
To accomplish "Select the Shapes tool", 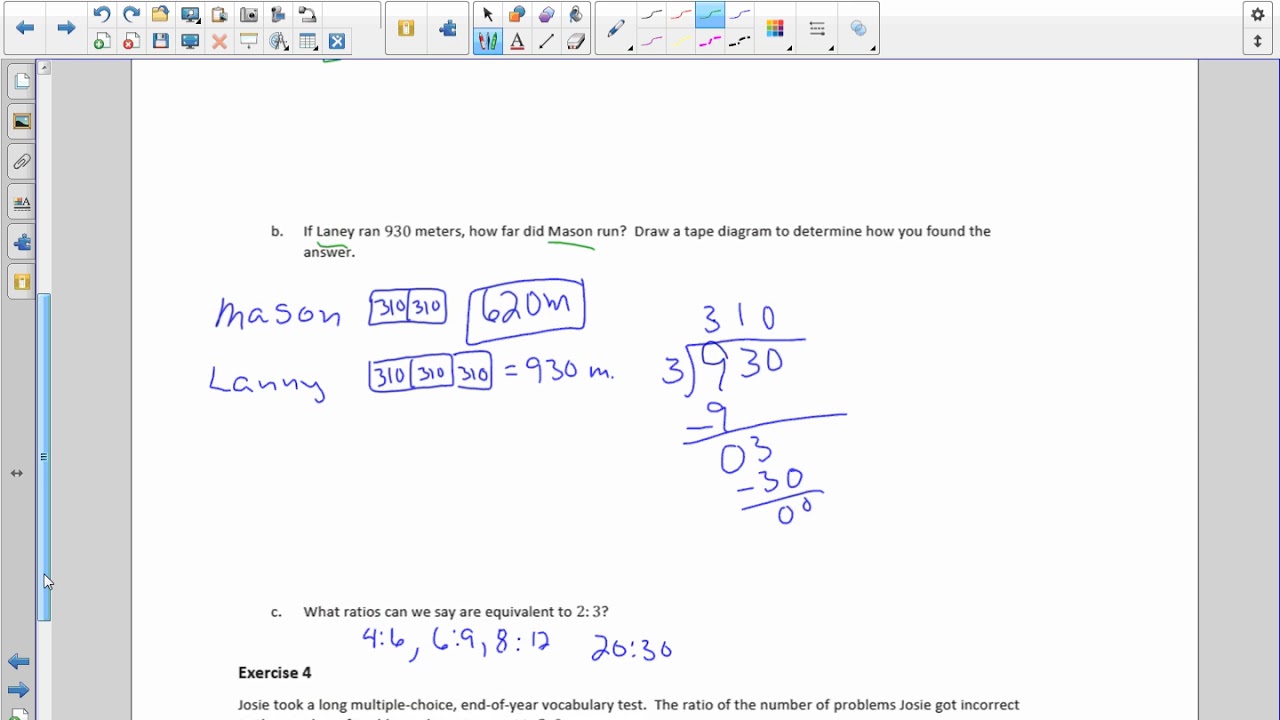I will pyautogui.click(x=517, y=14).
